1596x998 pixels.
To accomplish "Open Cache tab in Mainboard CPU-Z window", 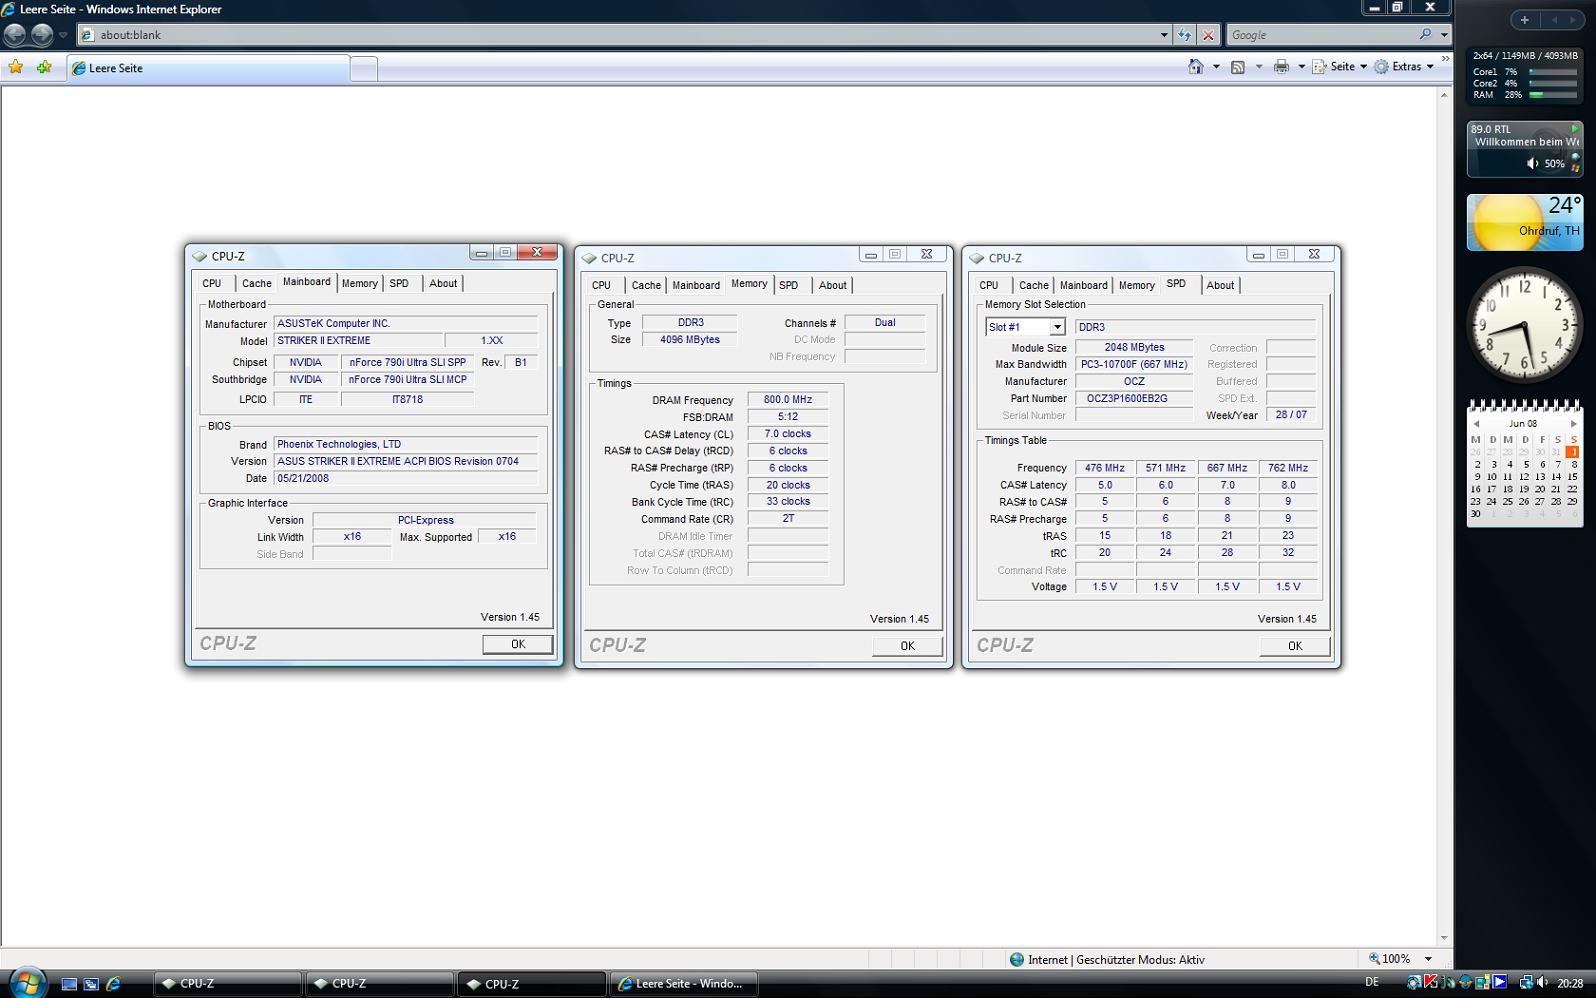I will pyautogui.click(x=257, y=283).
